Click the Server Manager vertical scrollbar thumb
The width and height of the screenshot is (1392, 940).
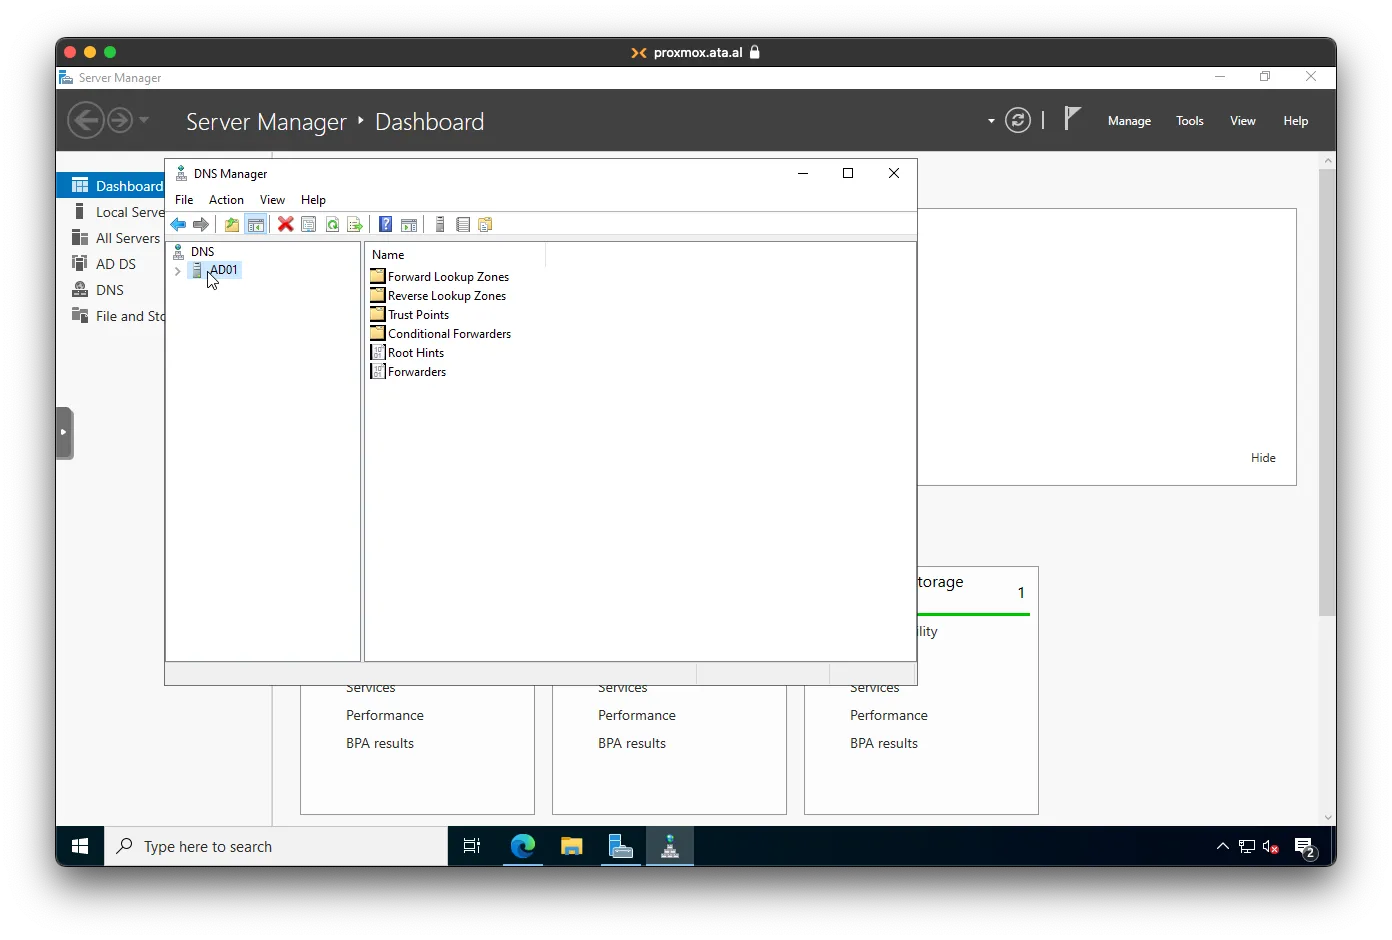coord(1327,392)
